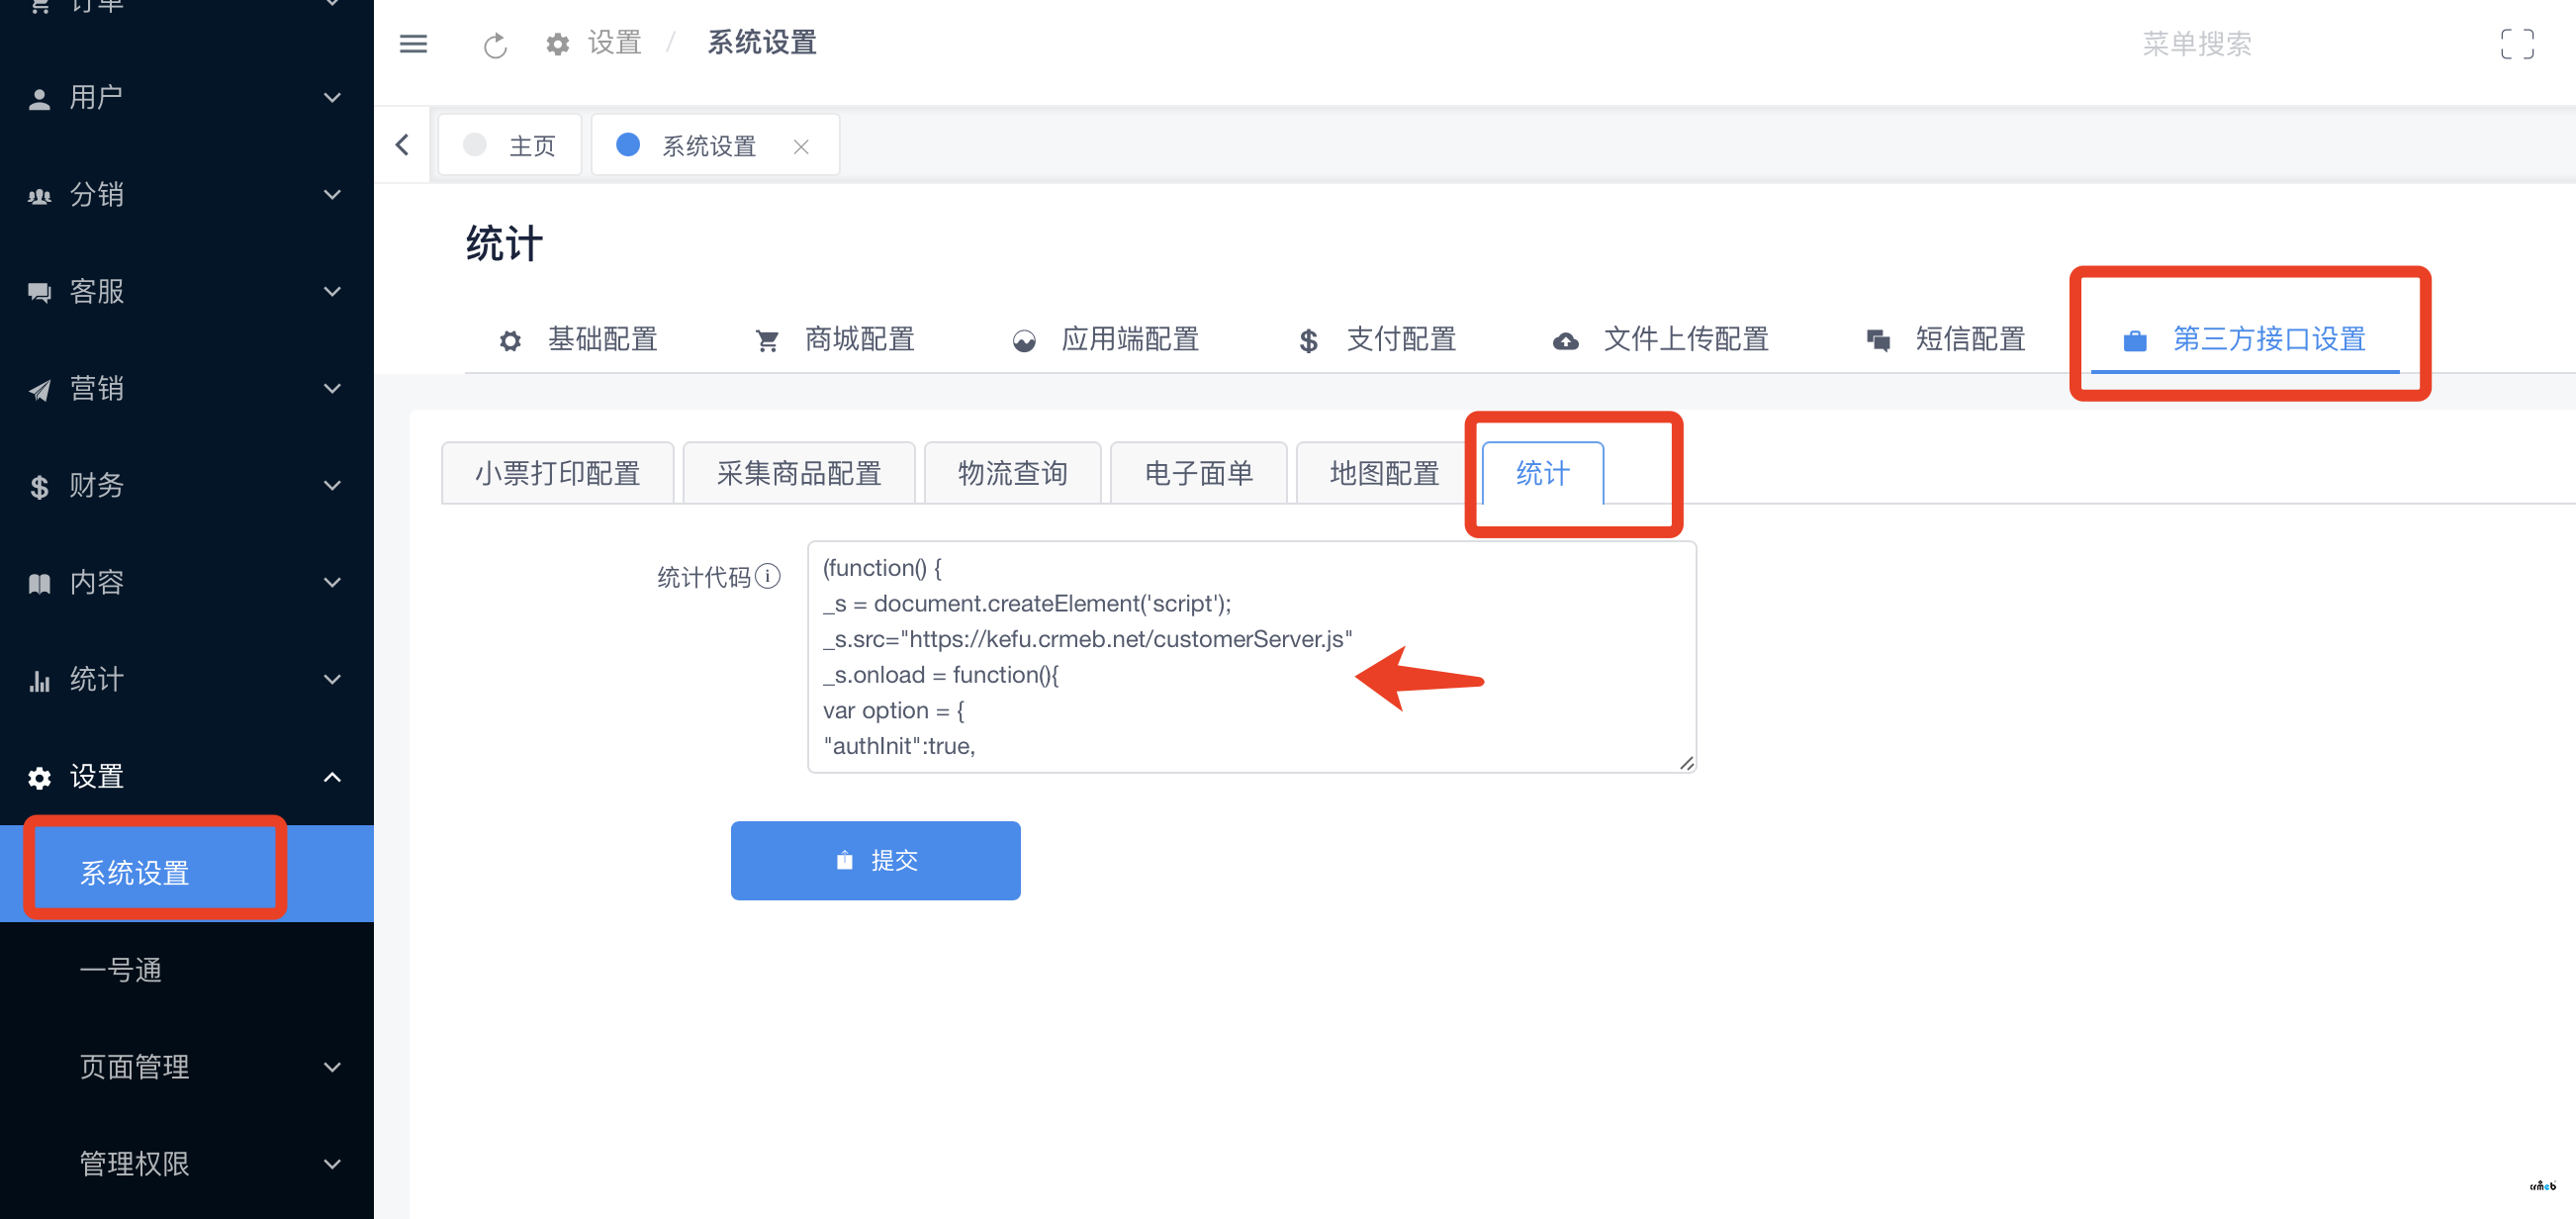Click the textarea resize handle corner
2576x1219 pixels.
tap(1686, 763)
